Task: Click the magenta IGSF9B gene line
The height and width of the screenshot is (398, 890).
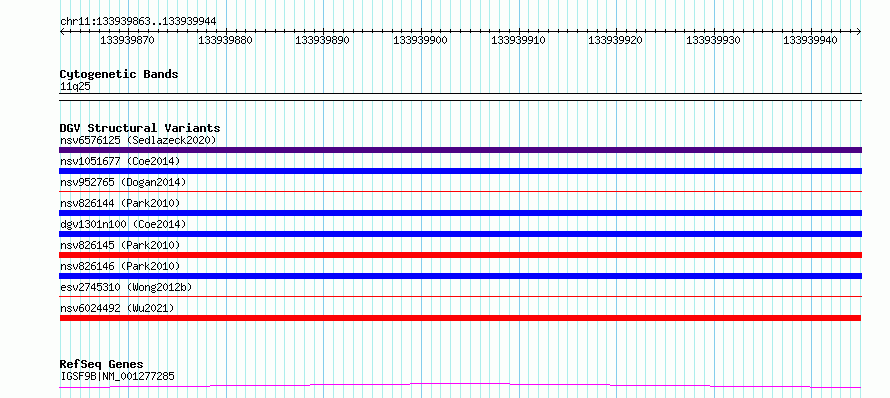Action: click(460, 386)
